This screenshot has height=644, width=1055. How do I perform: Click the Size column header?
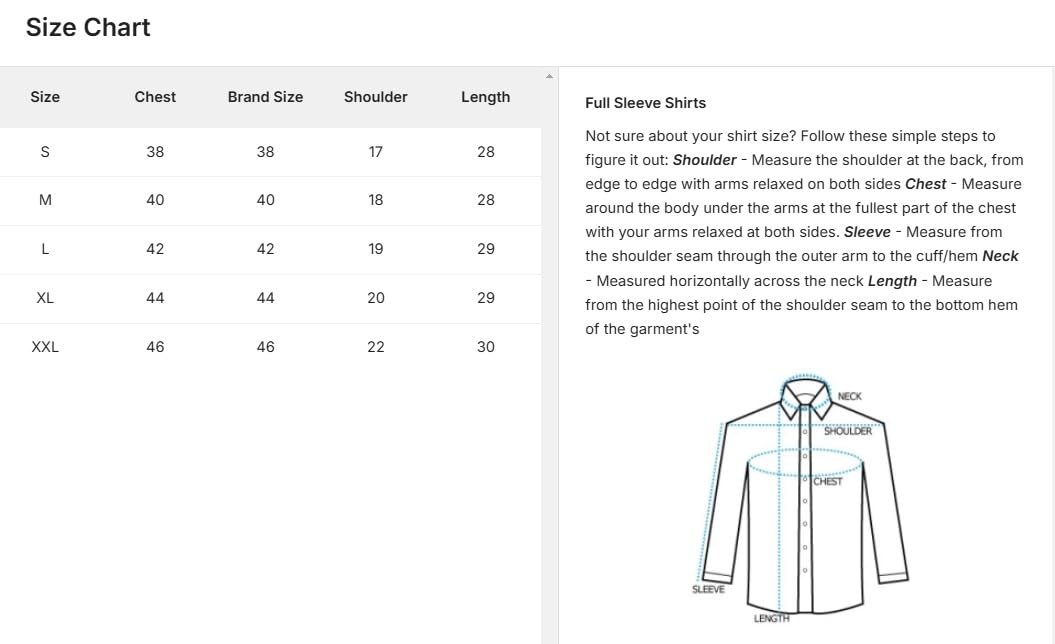pyautogui.click(x=45, y=97)
